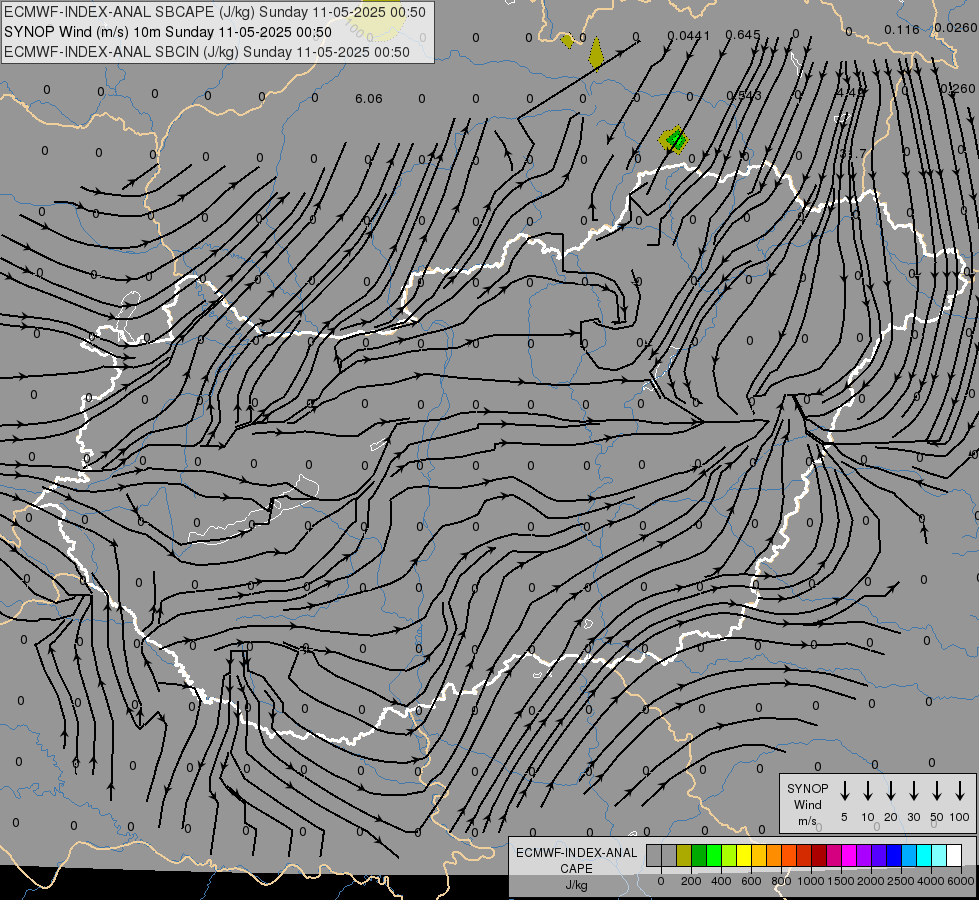Viewport: 979px width, 900px height.
Task: Click the wind arrow above the 100 label
Action: (960, 791)
